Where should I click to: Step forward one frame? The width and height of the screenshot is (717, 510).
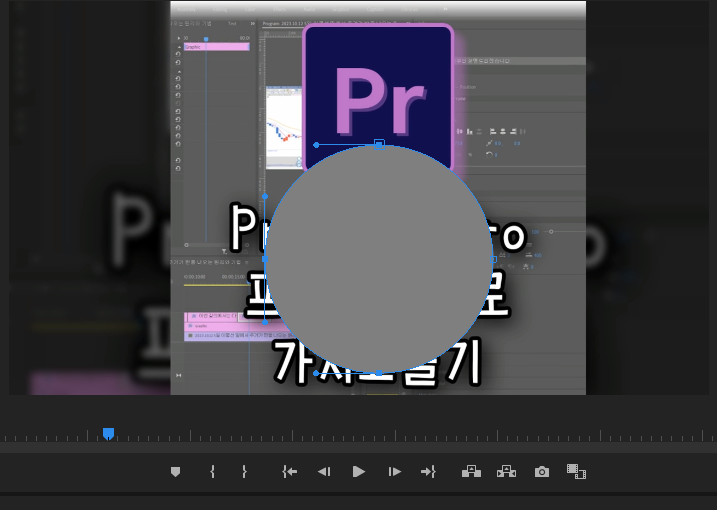394,472
